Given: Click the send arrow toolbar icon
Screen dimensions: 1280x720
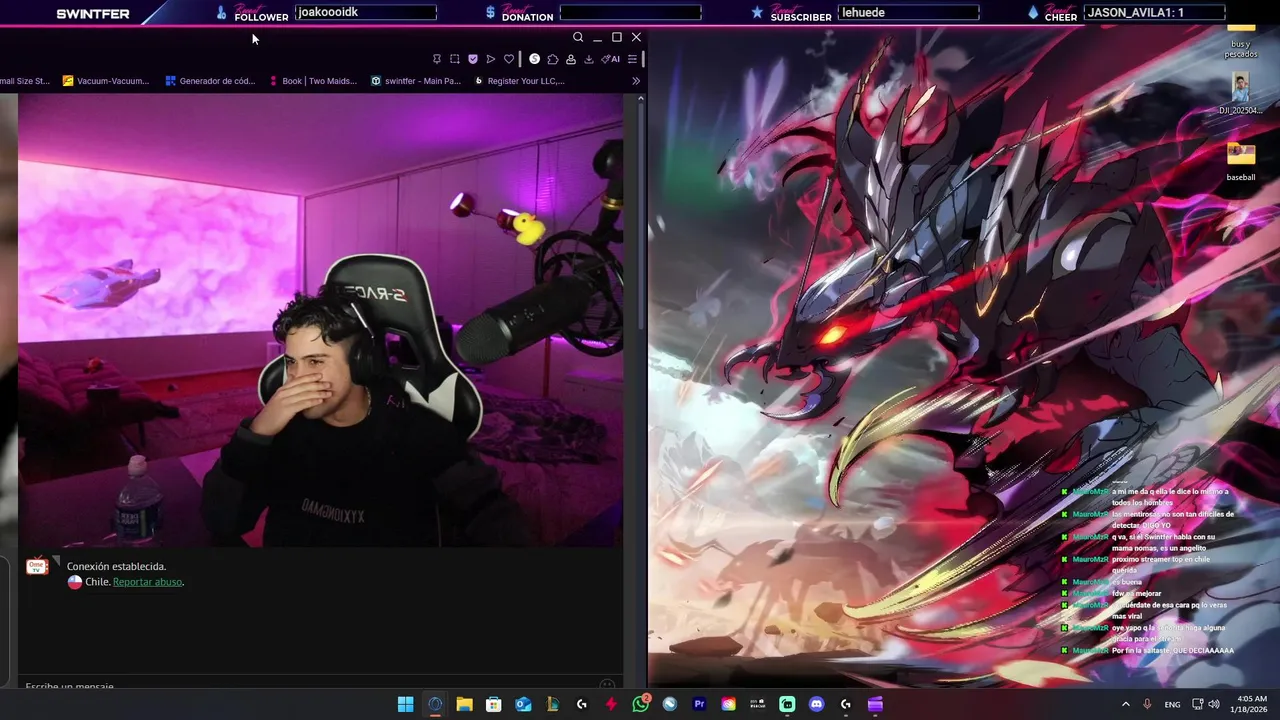Looking at the screenshot, I should click(x=491, y=59).
